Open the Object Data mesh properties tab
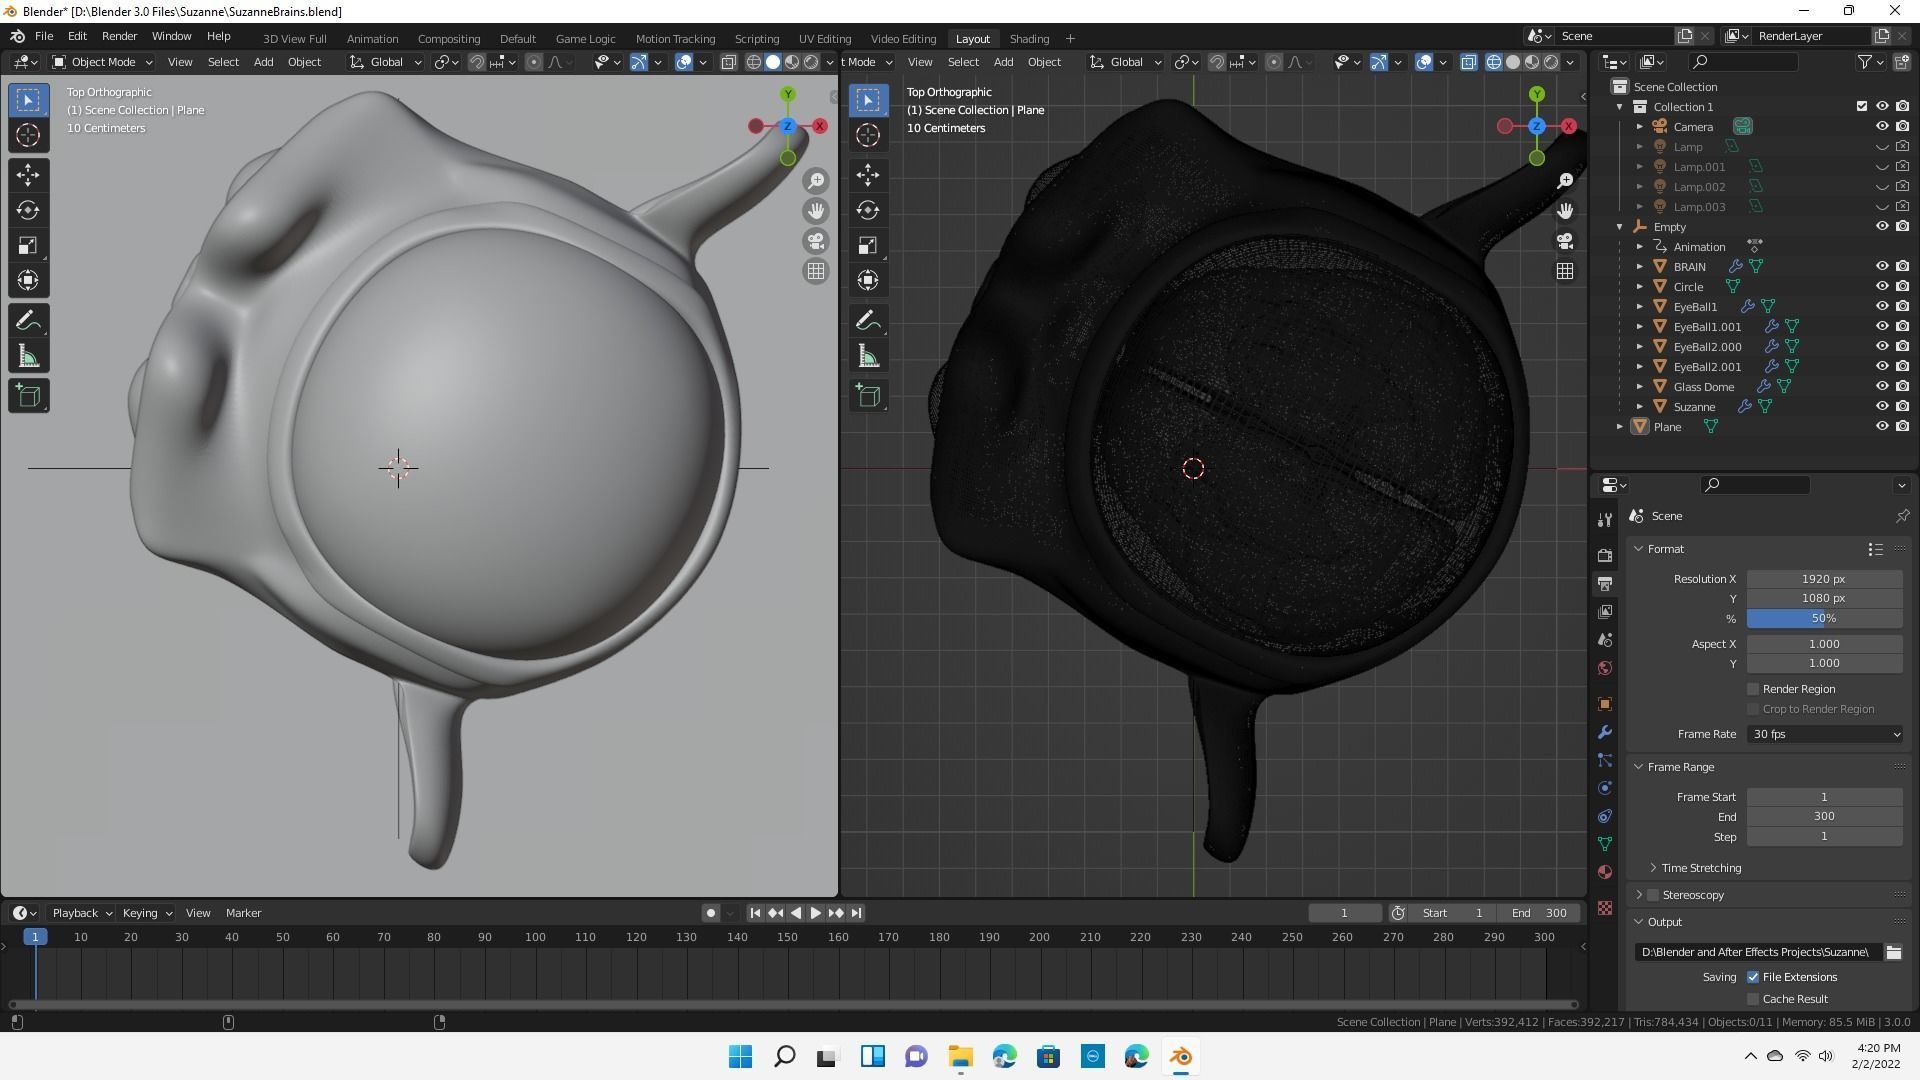The height and width of the screenshot is (1080, 1920). [1605, 844]
